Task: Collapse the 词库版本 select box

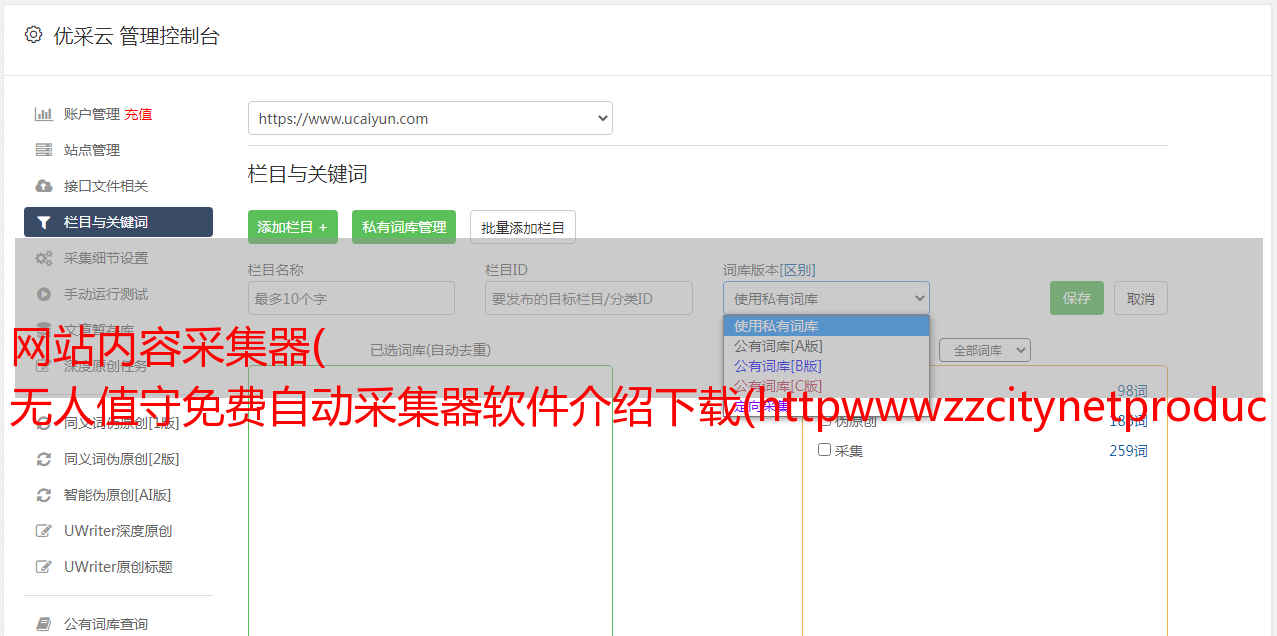Action: pyautogui.click(x=826, y=298)
